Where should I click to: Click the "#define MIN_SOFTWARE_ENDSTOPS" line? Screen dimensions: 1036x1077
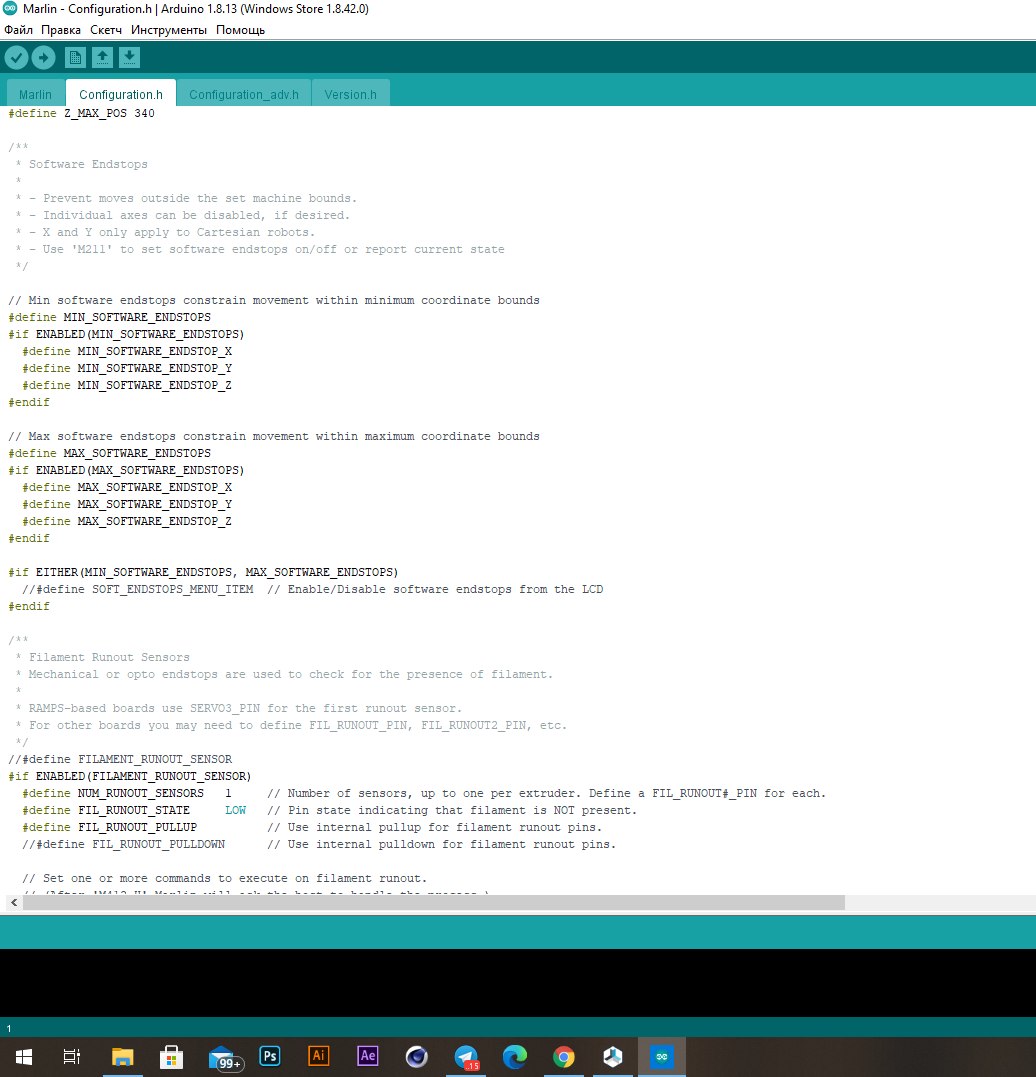tap(109, 317)
